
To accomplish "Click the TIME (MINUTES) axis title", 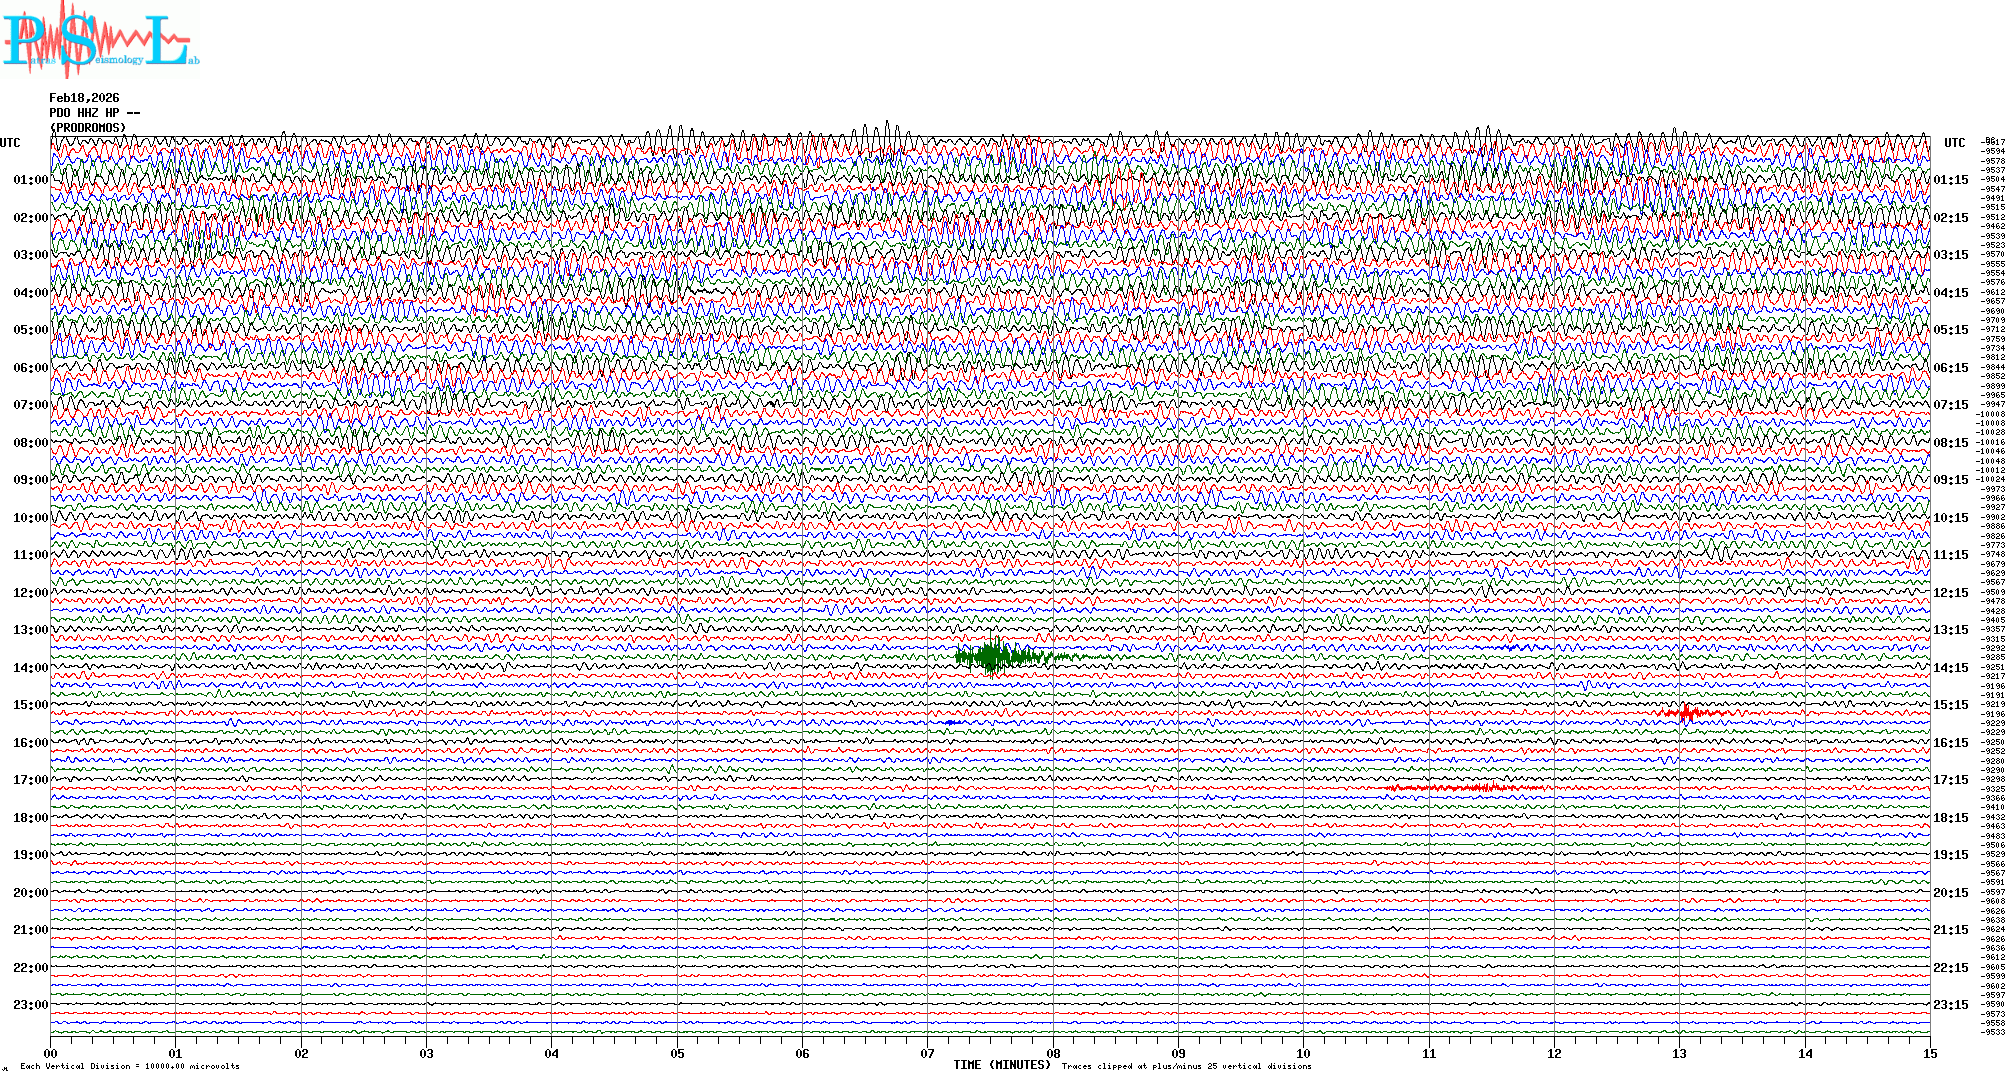I will click(x=1002, y=1065).
